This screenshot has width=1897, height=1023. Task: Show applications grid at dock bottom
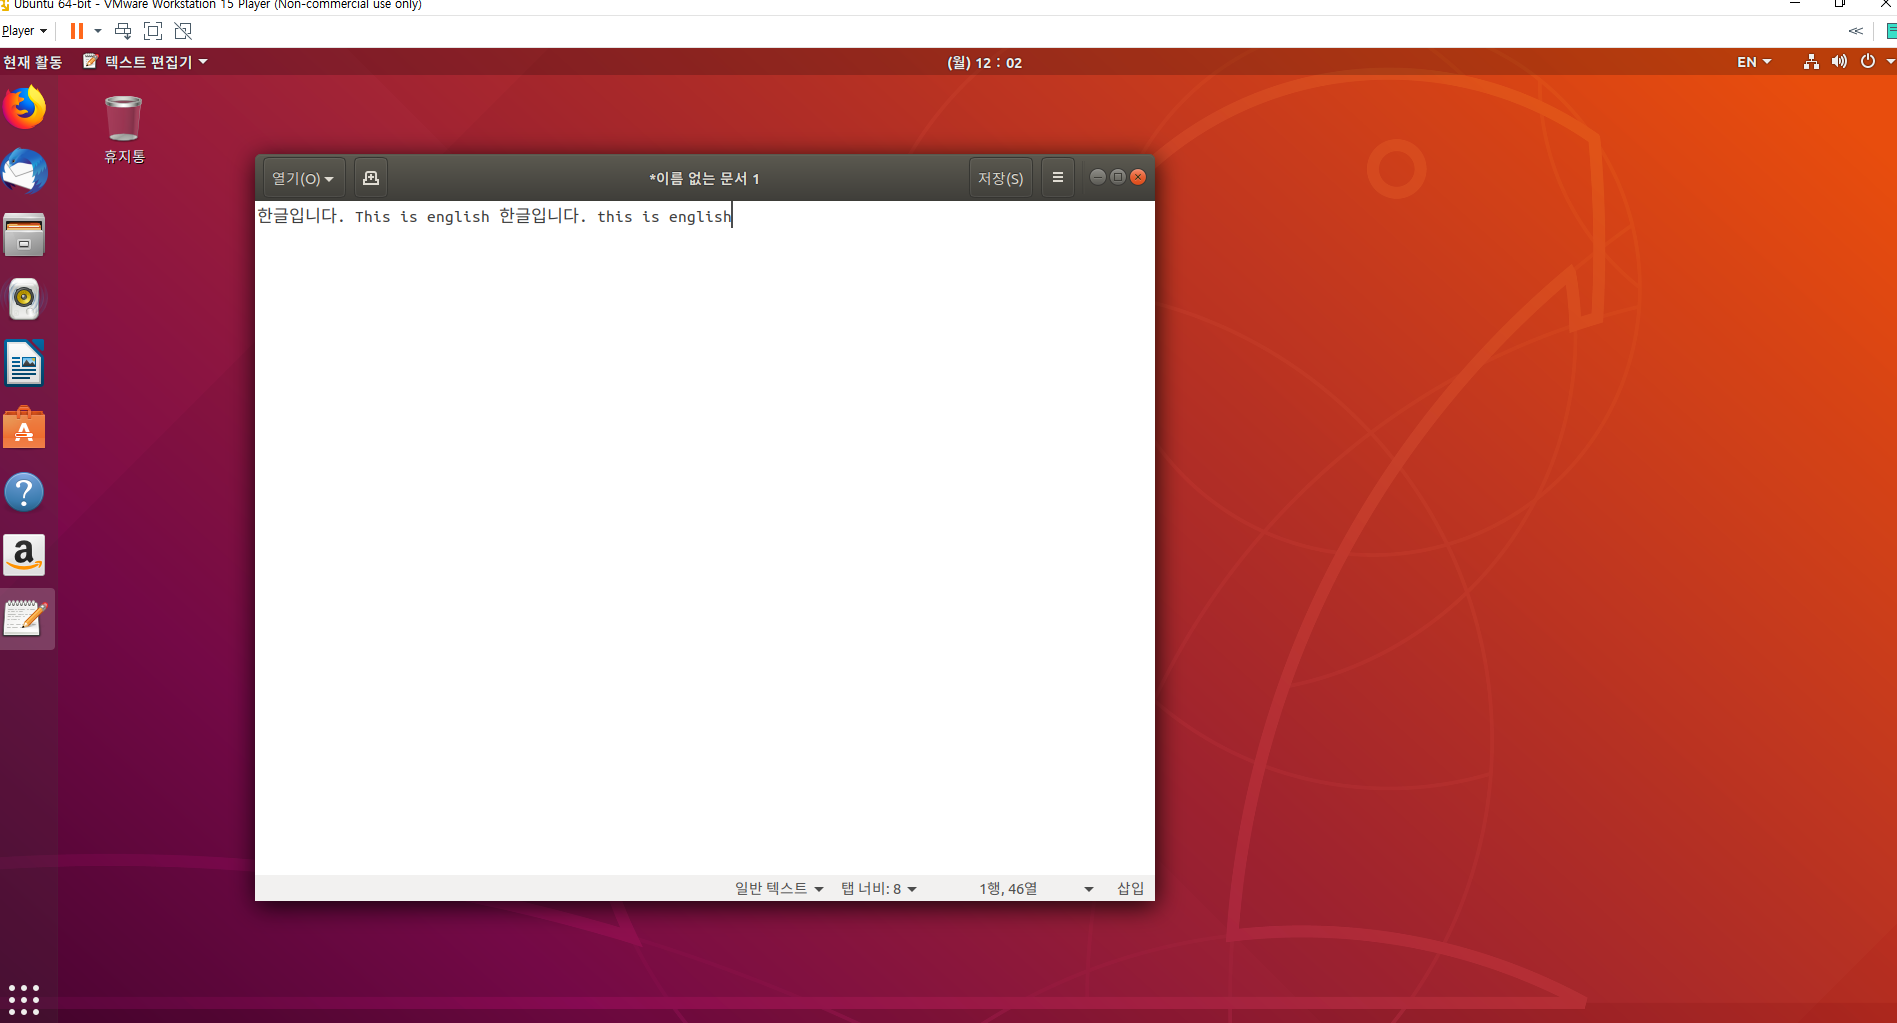(x=24, y=999)
